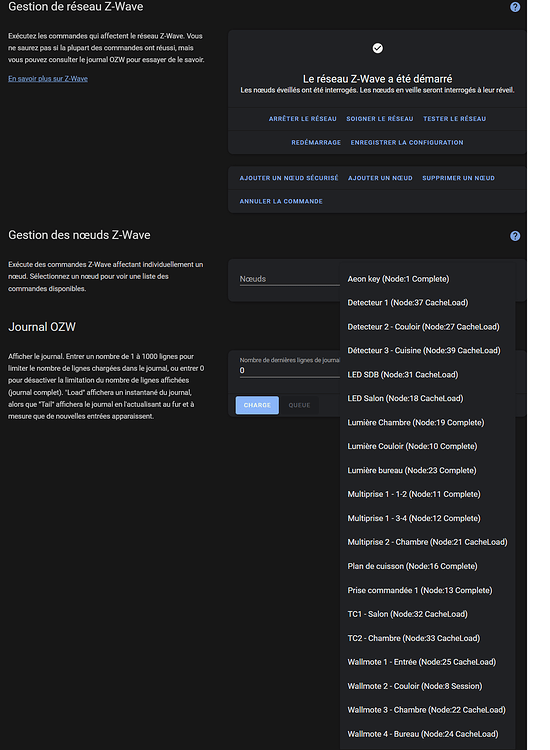The width and height of the screenshot is (550, 750).
Task: Select Detecteur 1 (Node:37 CacheLoad)
Action: [428, 303]
